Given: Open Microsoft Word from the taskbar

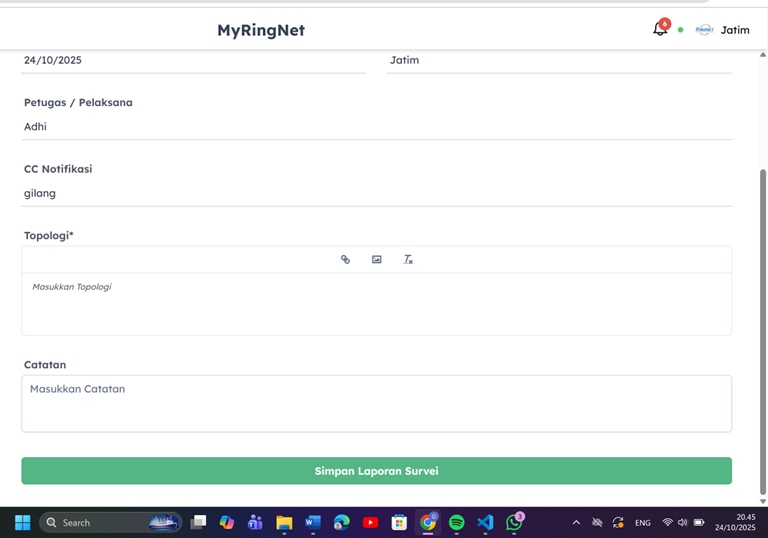Looking at the screenshot, I should click(313, 522).
